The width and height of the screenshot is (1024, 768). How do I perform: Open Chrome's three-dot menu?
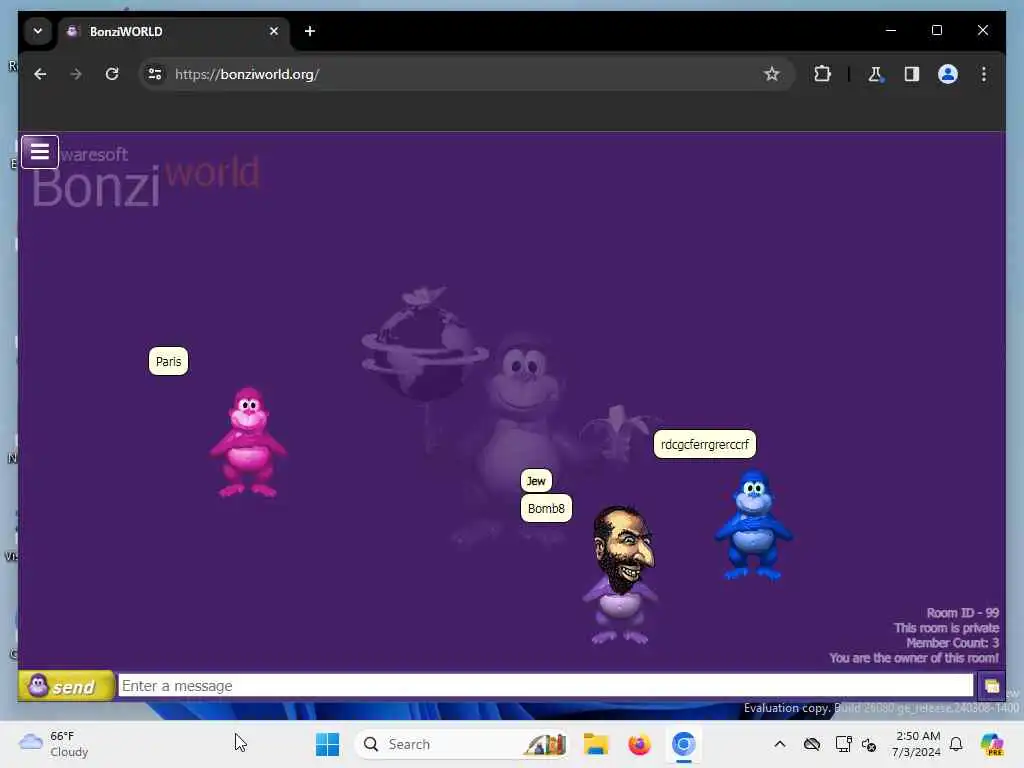[984, 74]
